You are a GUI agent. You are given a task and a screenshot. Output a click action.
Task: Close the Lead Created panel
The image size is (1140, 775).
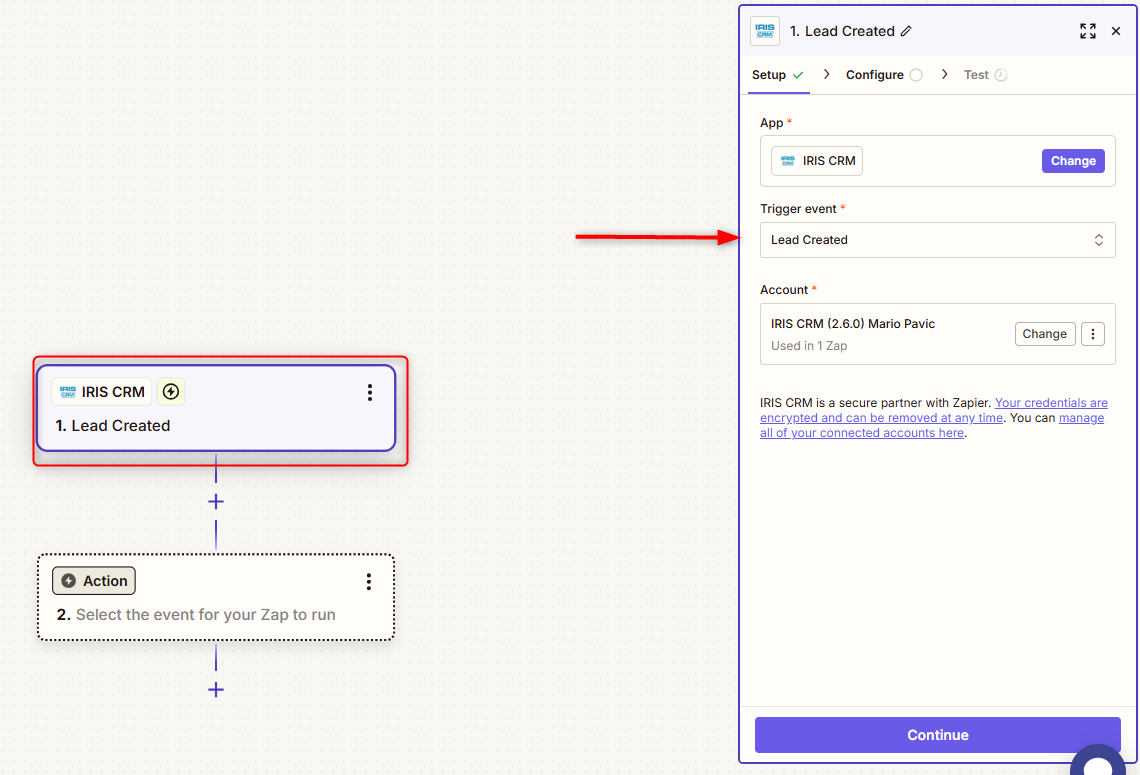click(1116, 31)
